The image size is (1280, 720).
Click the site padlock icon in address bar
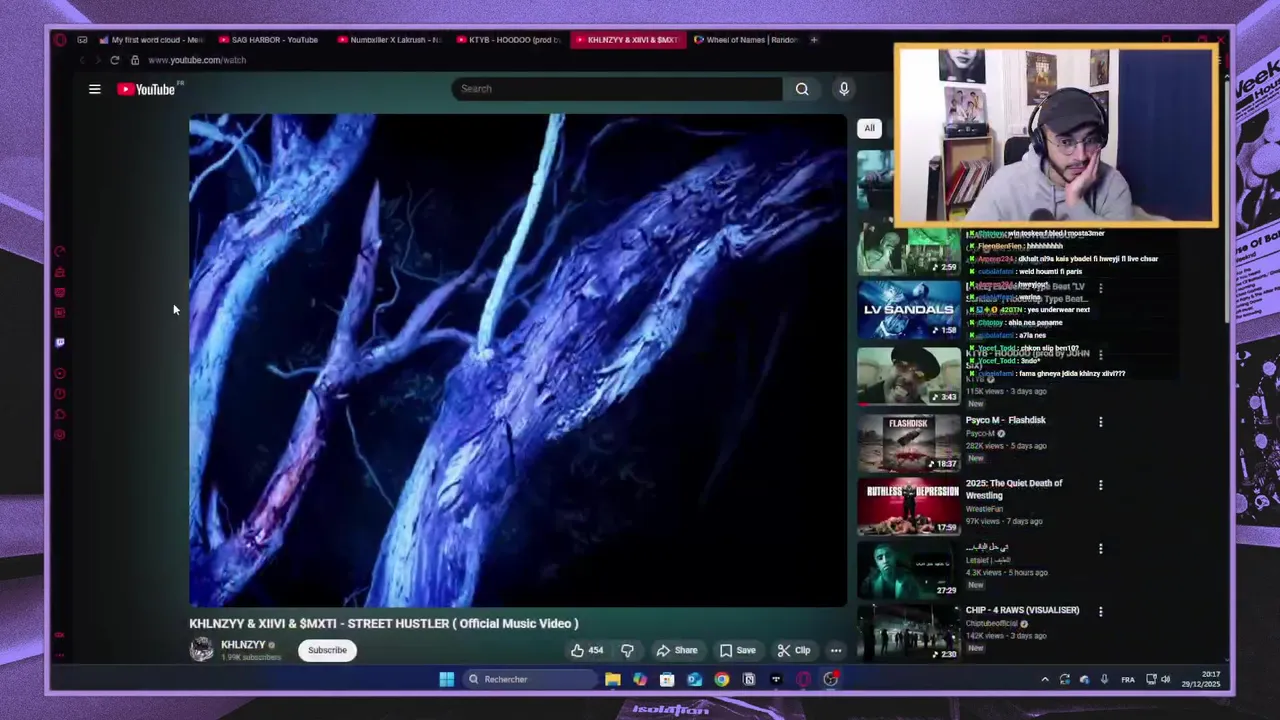135,60
